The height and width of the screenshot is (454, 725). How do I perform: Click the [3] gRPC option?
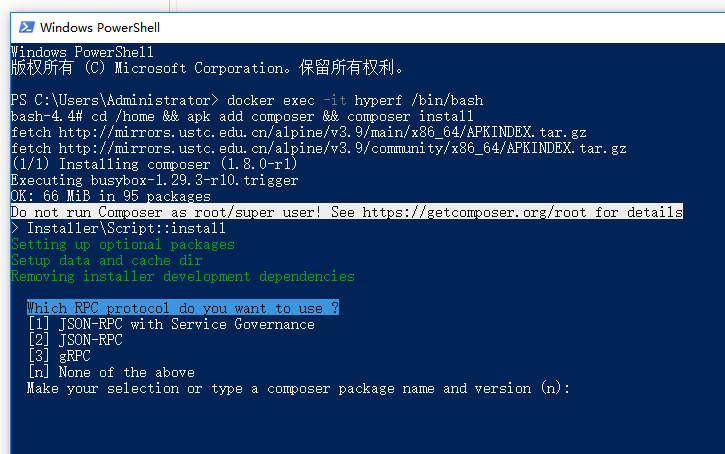pos(60,356)
